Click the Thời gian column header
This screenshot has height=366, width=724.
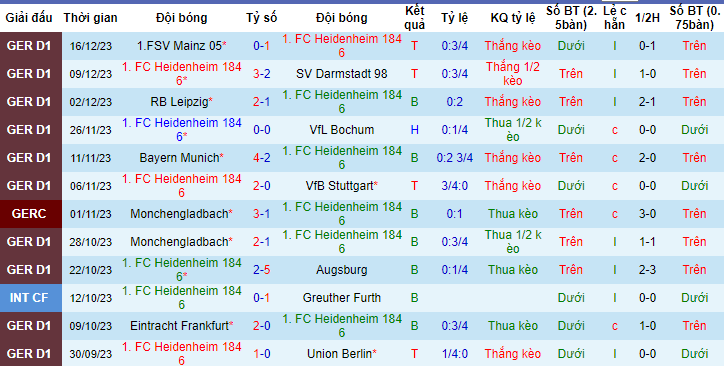90,18
